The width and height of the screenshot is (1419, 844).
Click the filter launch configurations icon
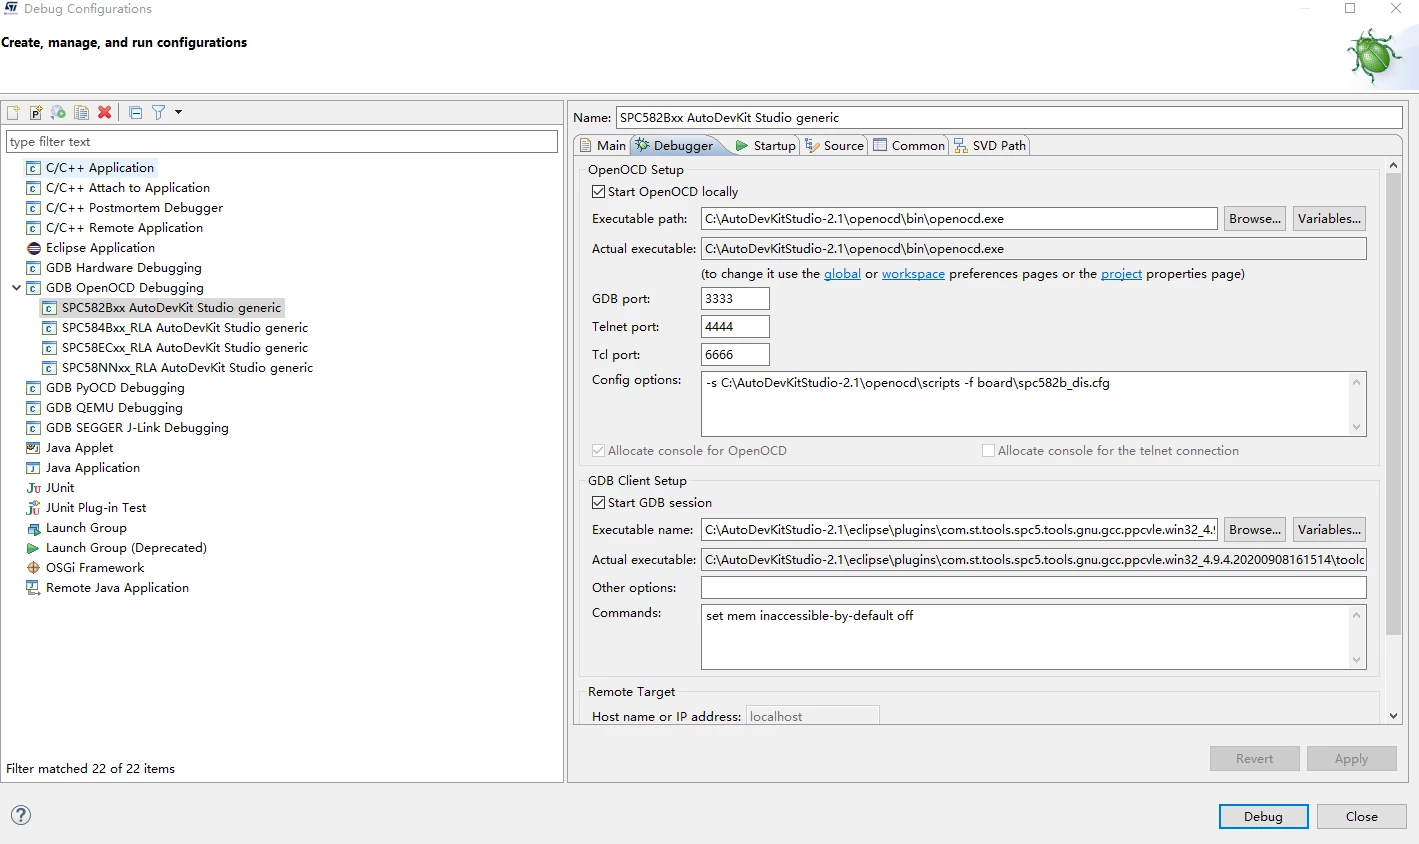[158, 112]
